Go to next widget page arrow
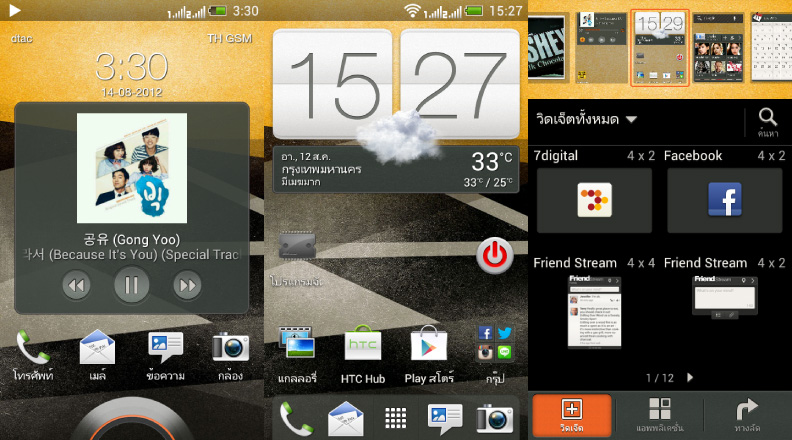The image size is (792, 440). [x=690, y=377]
